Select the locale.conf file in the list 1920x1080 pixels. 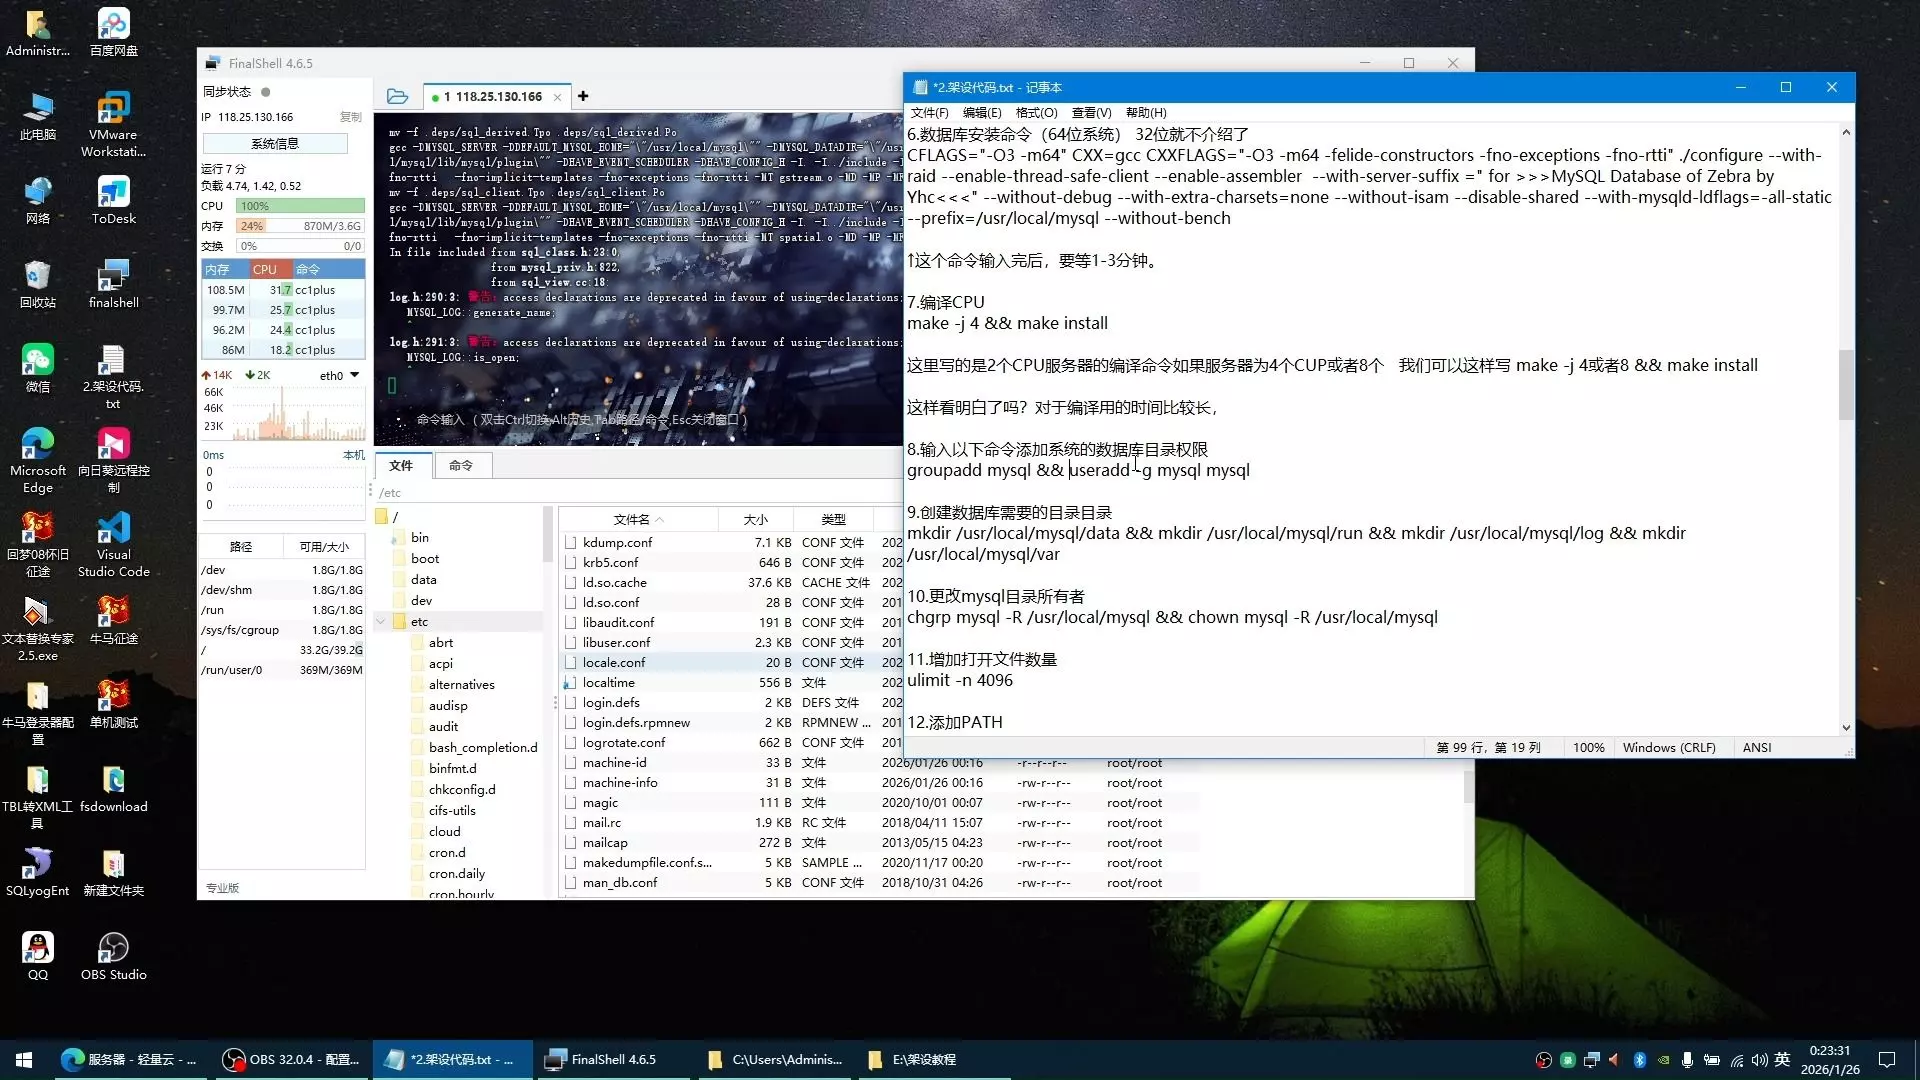click(614, 662)
